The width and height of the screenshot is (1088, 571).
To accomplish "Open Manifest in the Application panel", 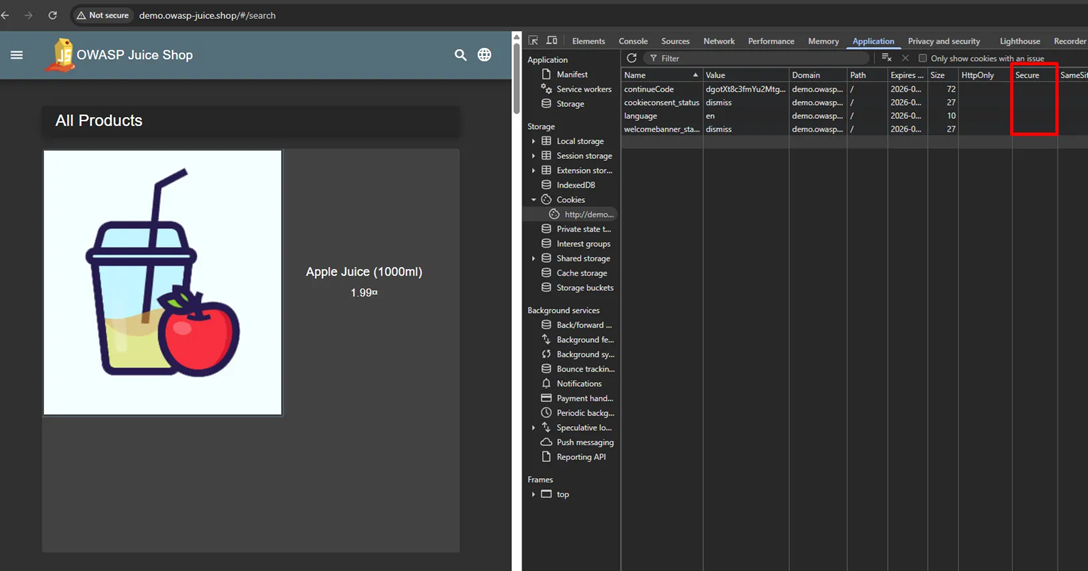I will [572, 74].
